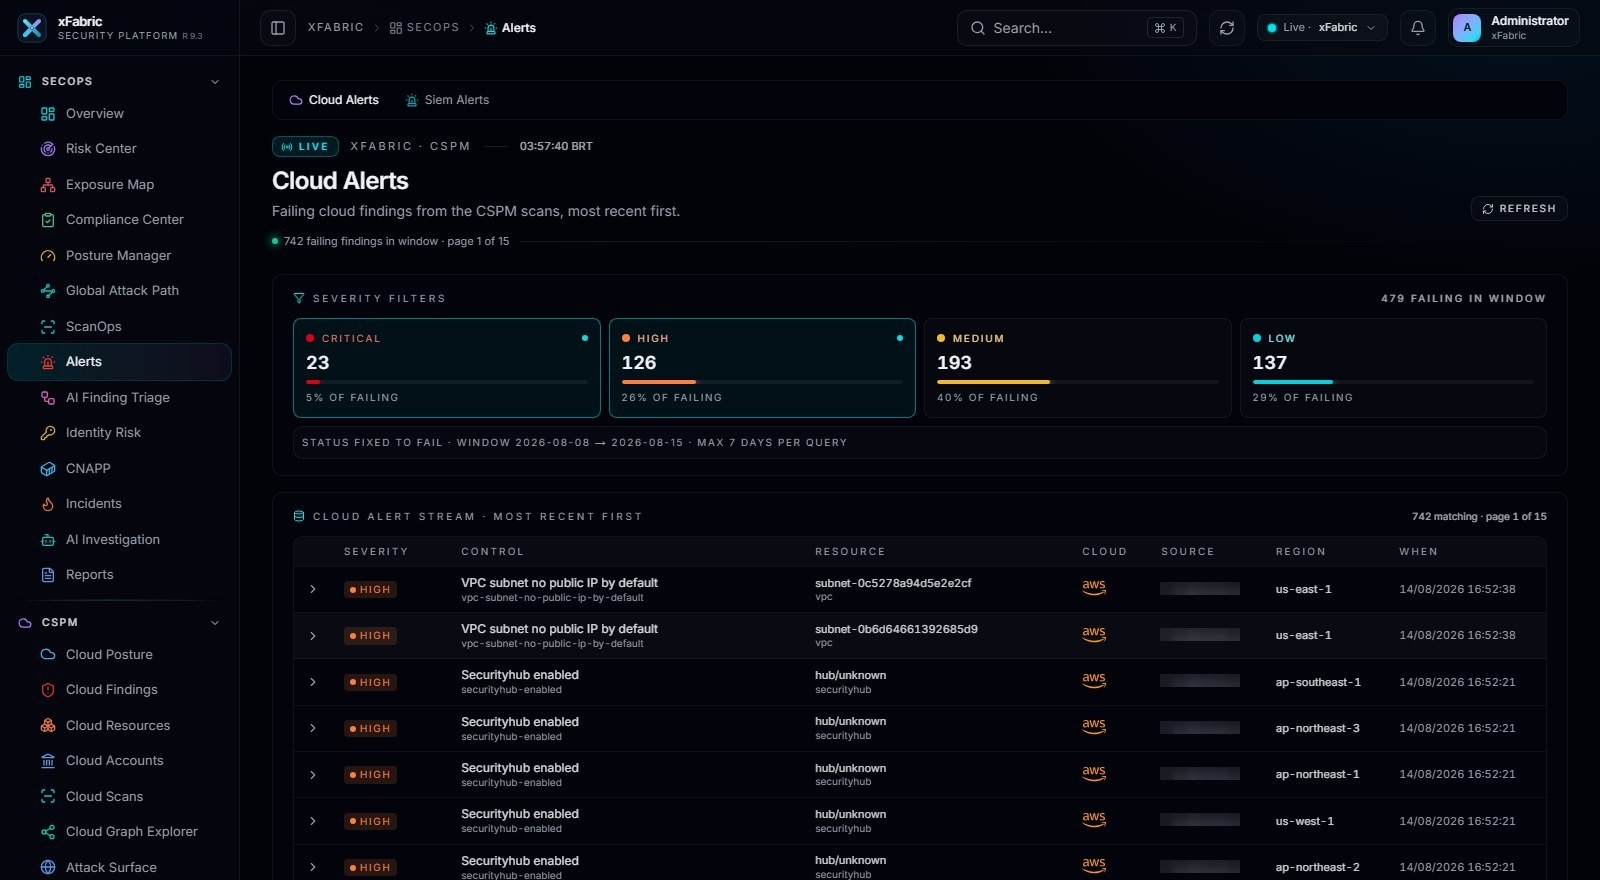This screenshot has width=1600, height=880.
Task: Open the Reports document icon
Action: 47,575
